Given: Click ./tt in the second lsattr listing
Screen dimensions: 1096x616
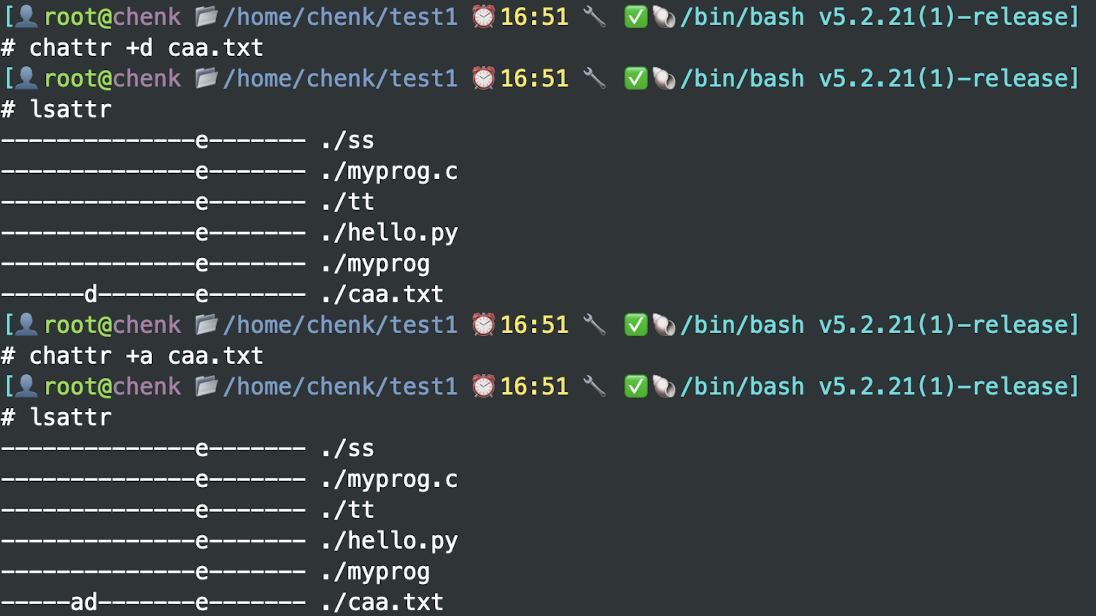Looking at the screenshot, I should tap(347, 510).
